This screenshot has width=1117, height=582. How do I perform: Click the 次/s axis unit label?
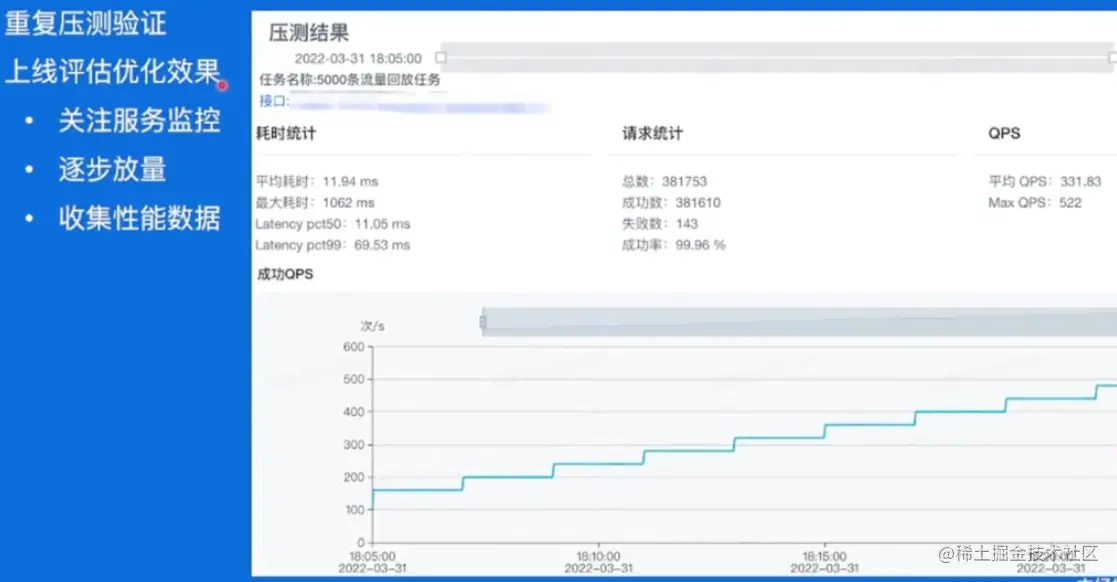(x=373, y=326)
